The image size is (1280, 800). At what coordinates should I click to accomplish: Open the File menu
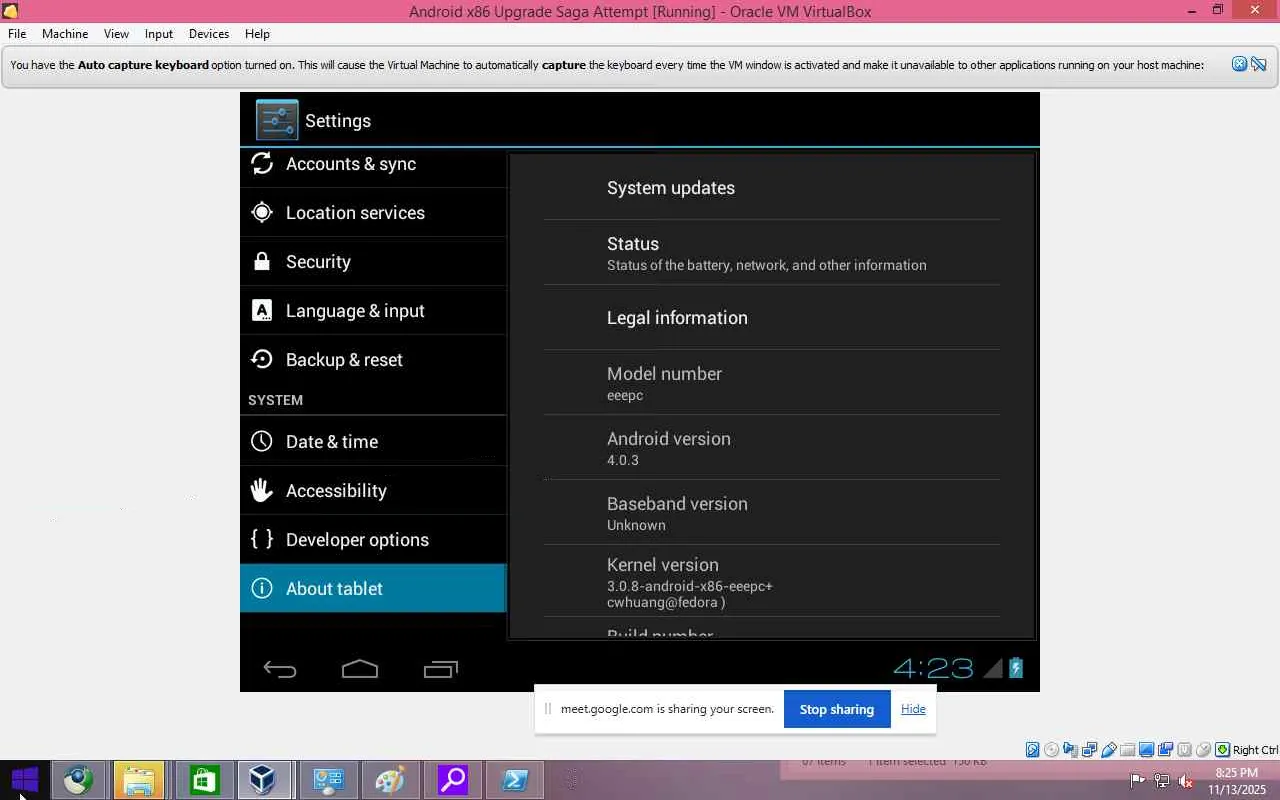click(x=17, y=33)
